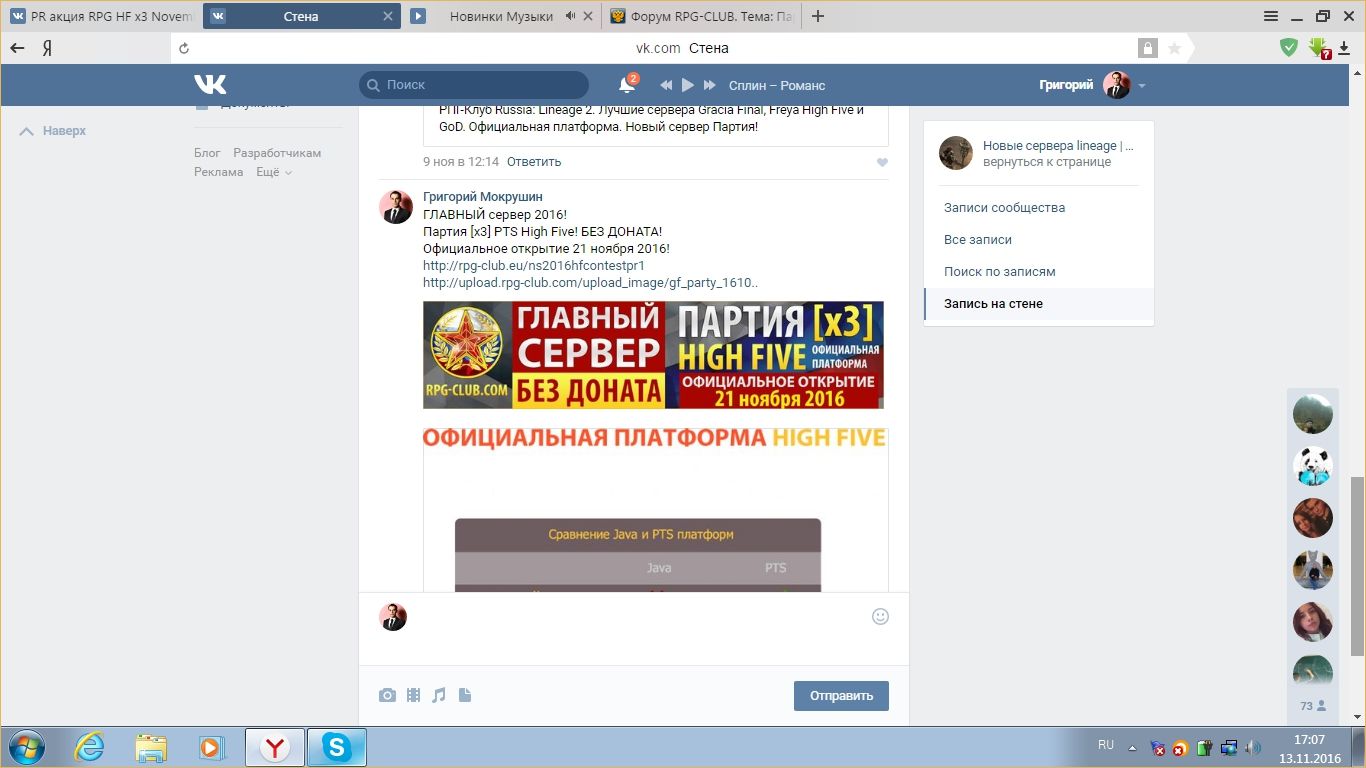The image size is (1366, 768).
Task: Open Григорий Мокрушин's profile name link
Action: (x=483, y=197)
